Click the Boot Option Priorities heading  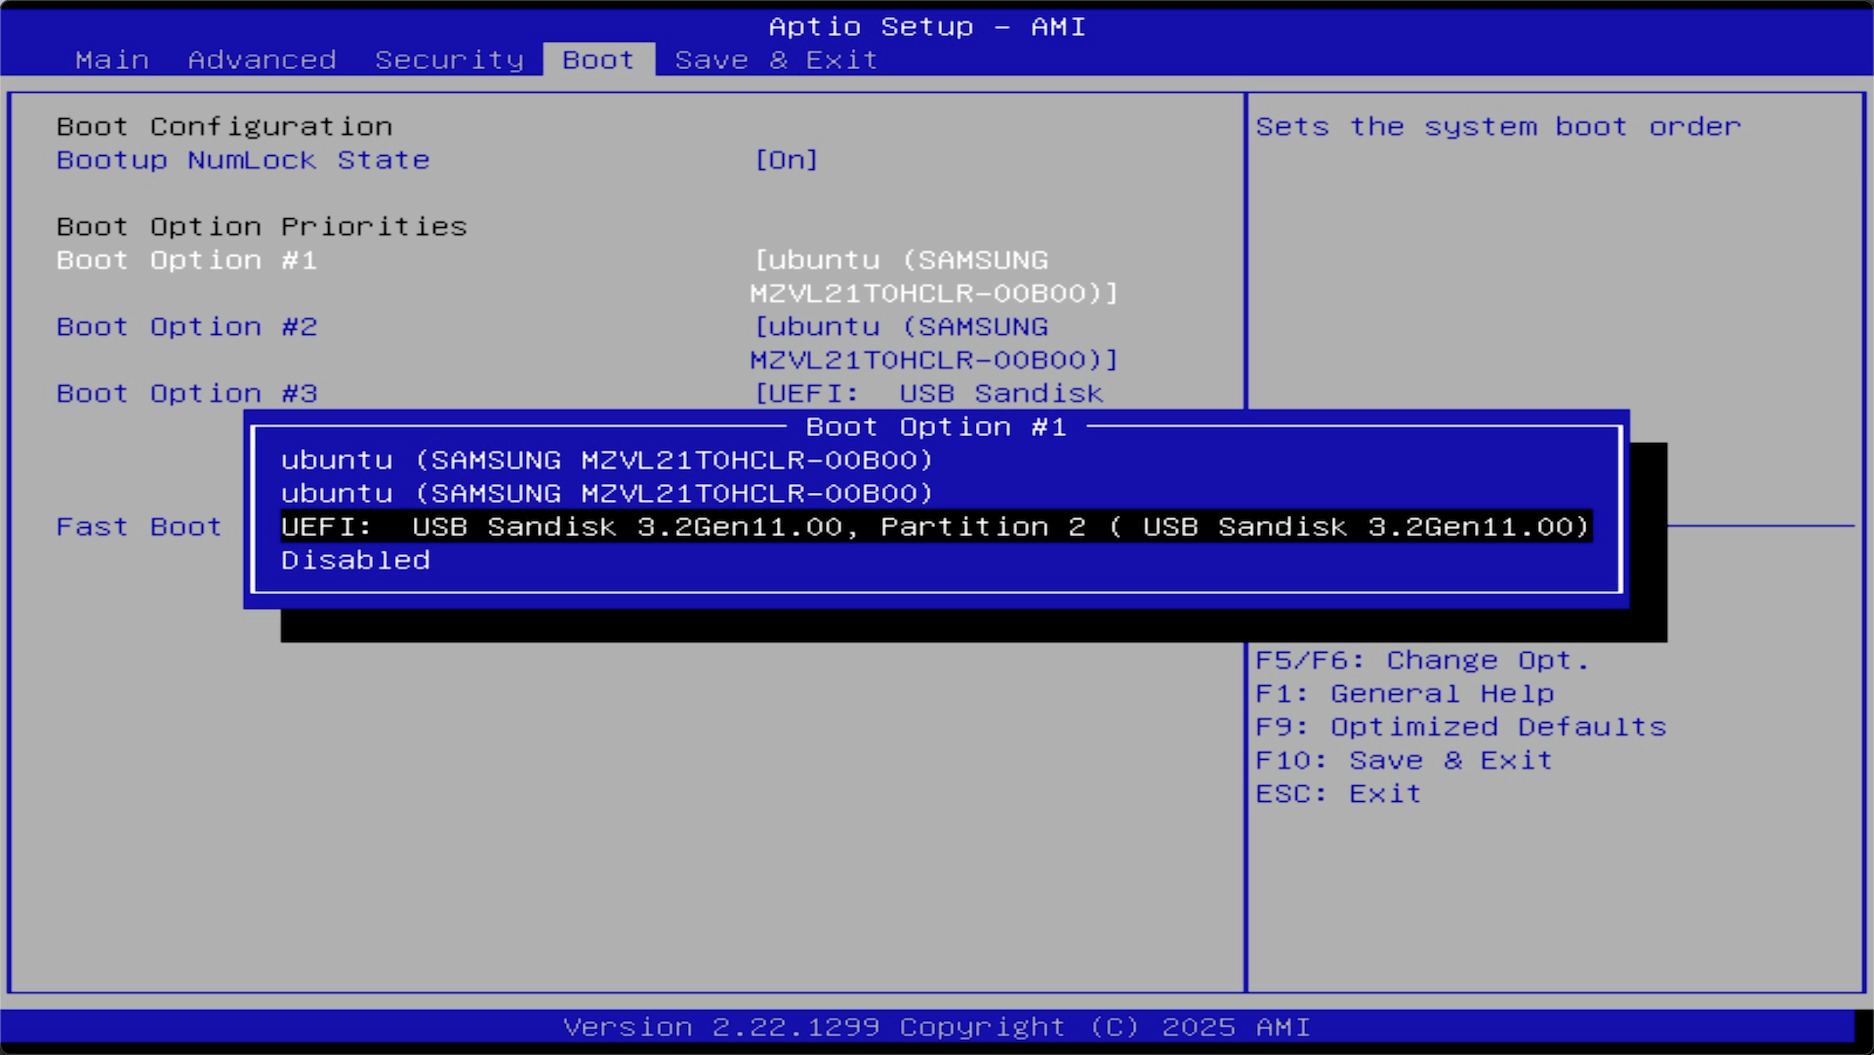[x=261, y=226]
